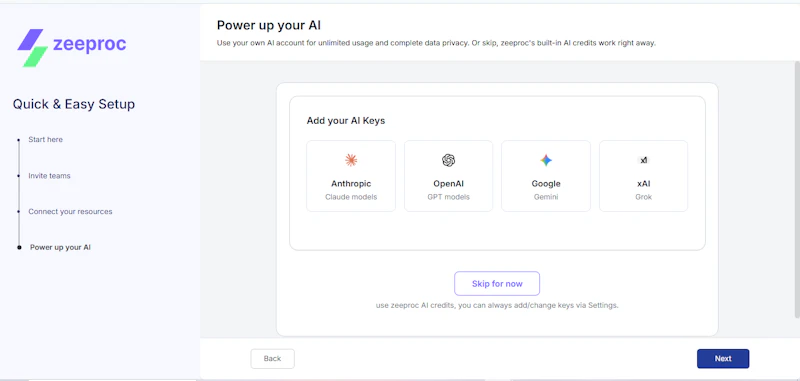Select the xAI logo icon
The width and height of the screenshot is (800, 381).
(643, 160)
